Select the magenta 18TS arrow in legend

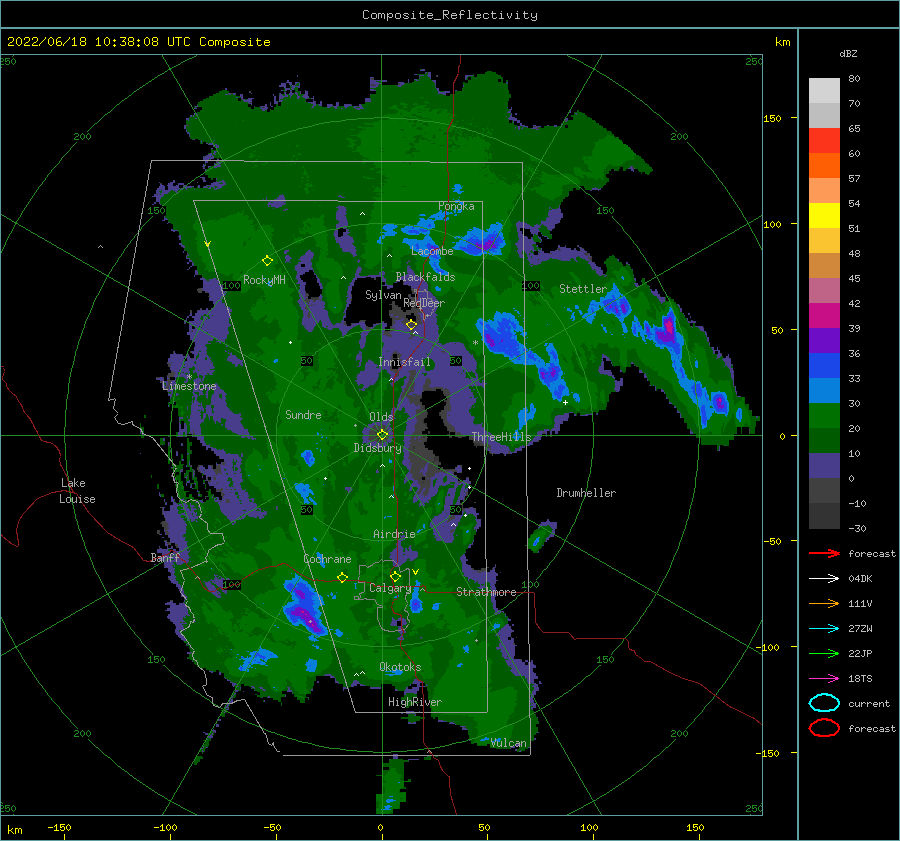[824, 679]
